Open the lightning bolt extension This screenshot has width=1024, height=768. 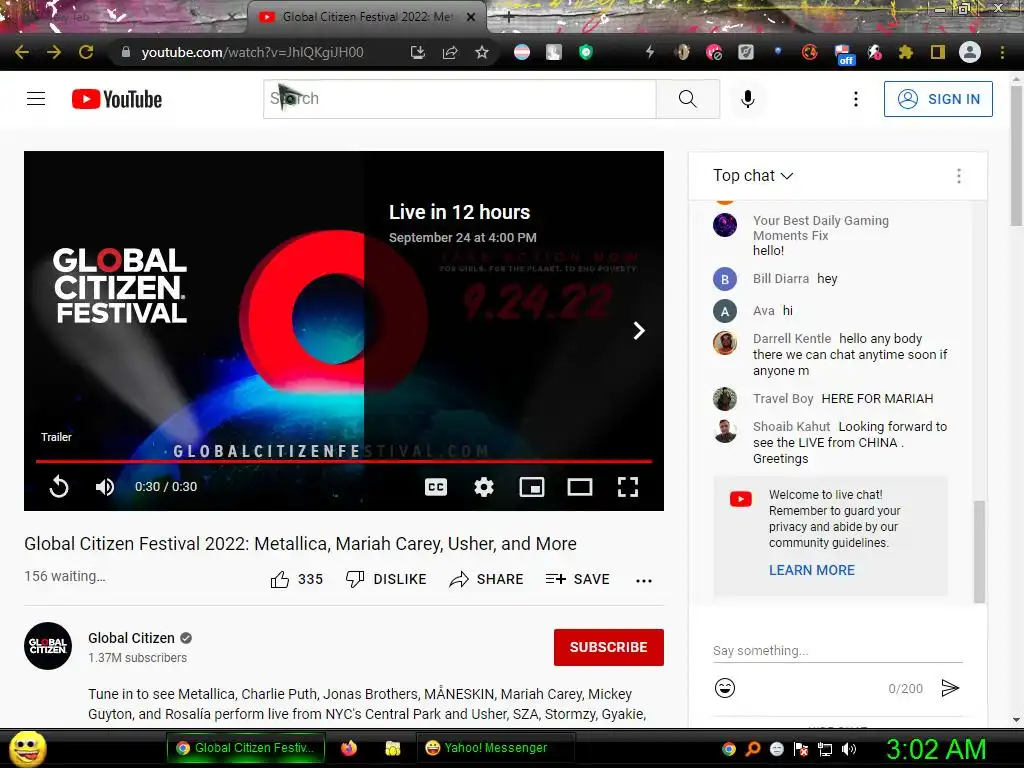650,52
